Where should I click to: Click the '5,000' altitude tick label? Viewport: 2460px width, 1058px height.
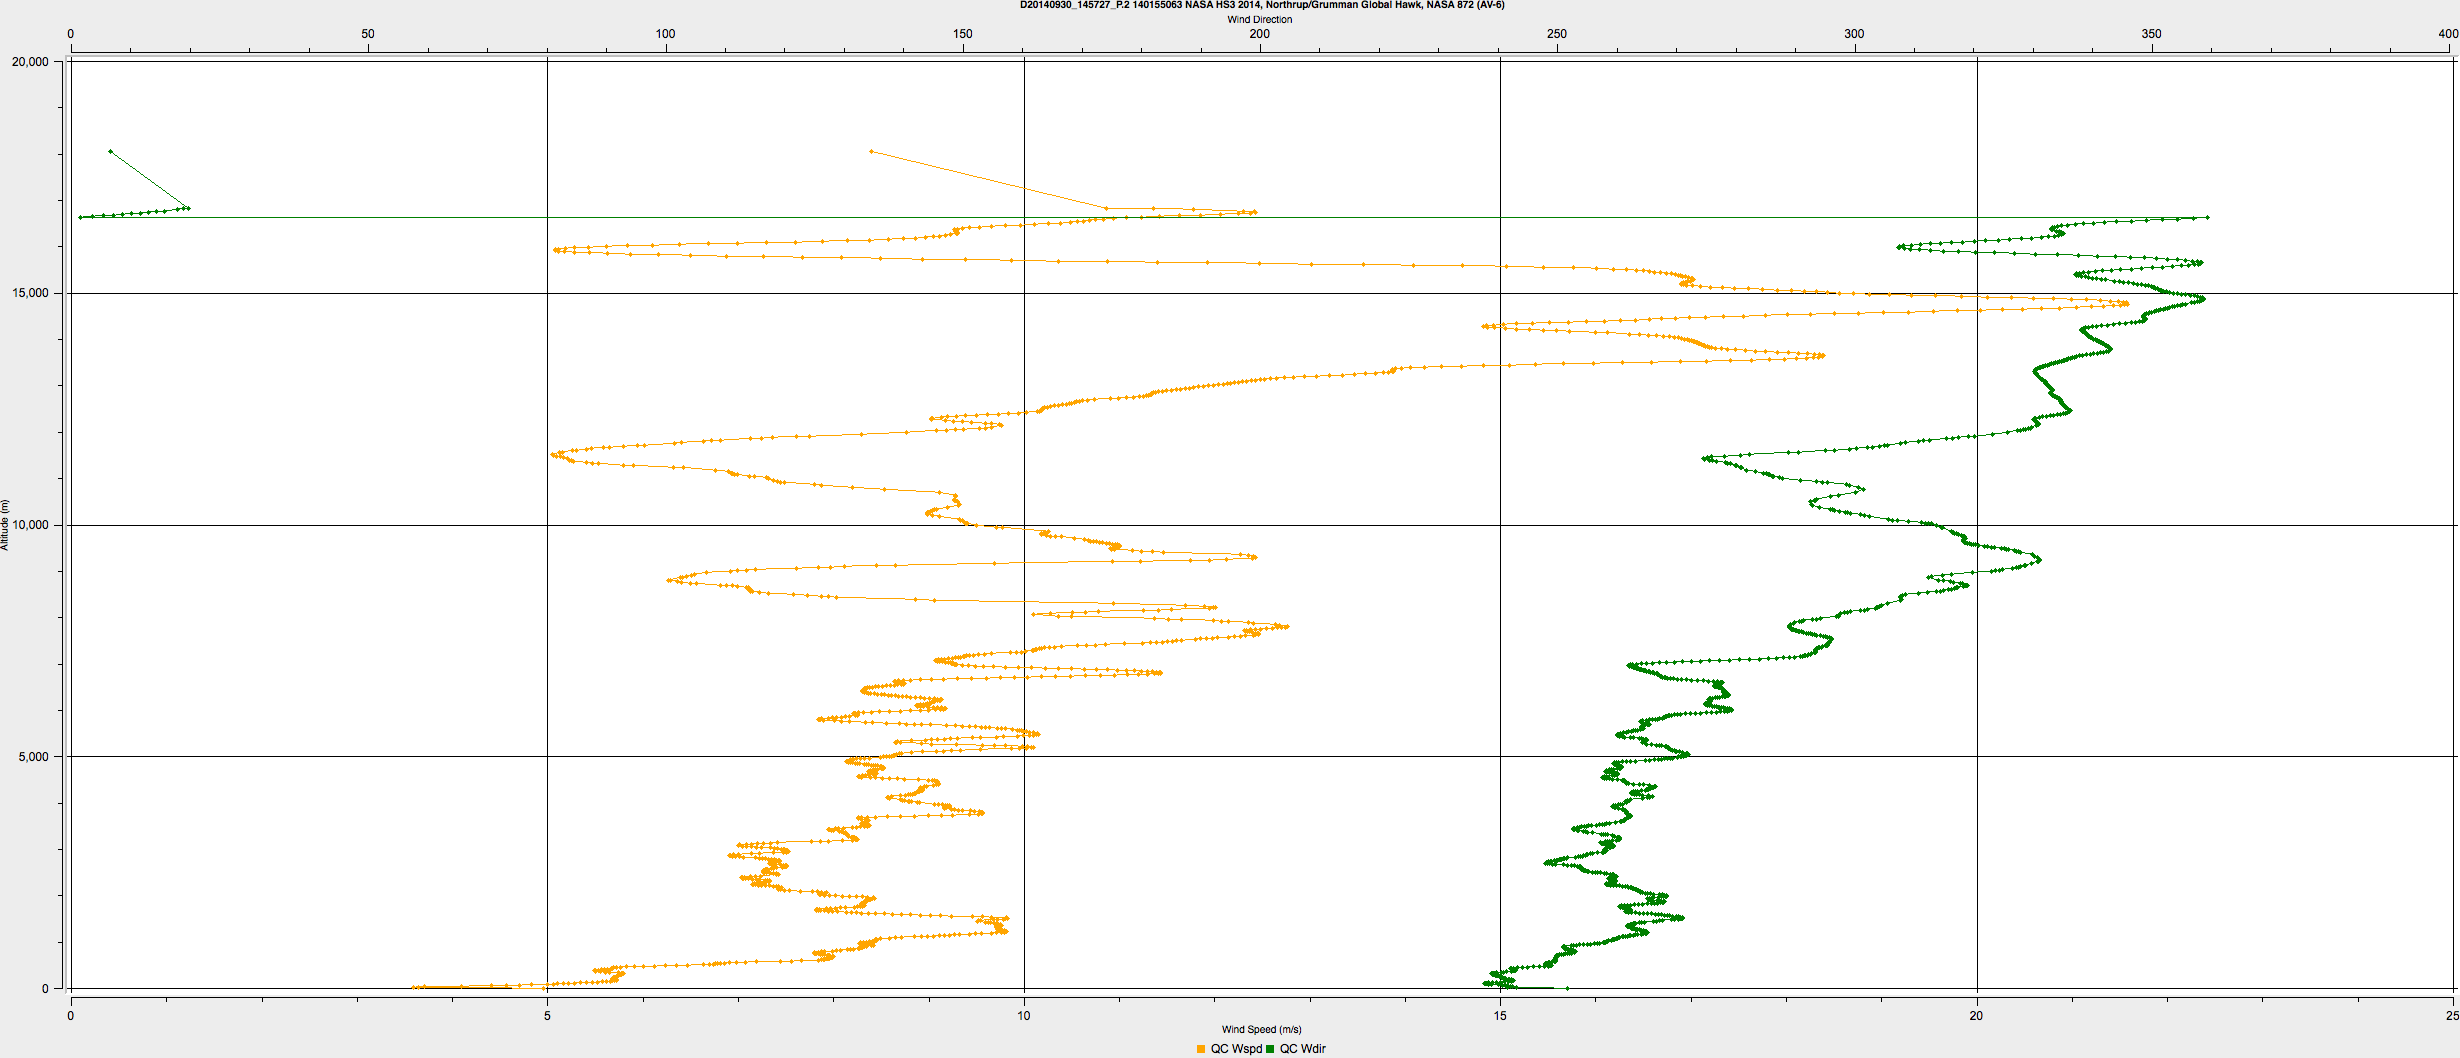pos(33,757)
